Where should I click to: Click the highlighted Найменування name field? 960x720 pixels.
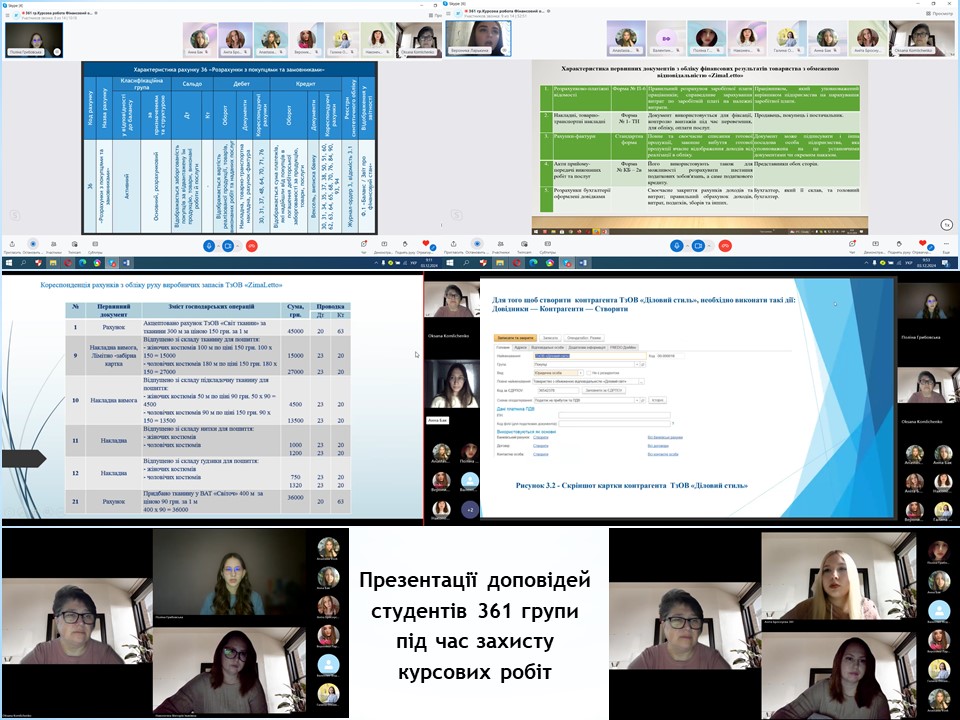[x=590, y=356]
